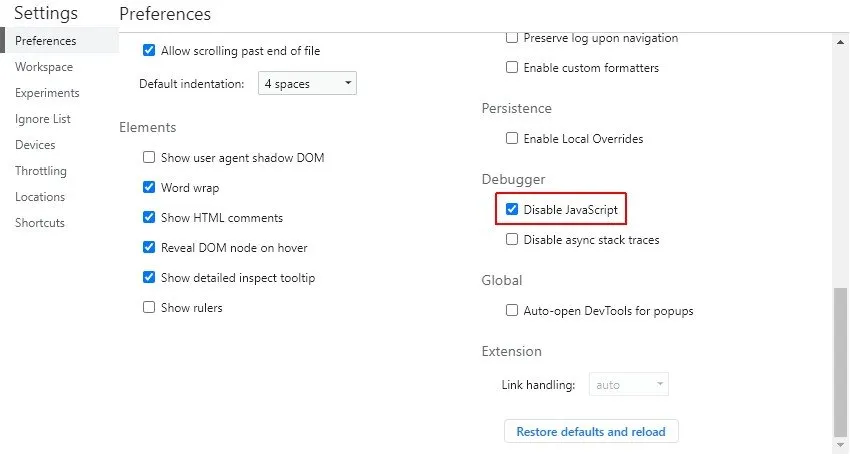850x456 pixels.
Task: Toggle Allow scrolling past end of file
Action: pyautogui.click(x=149, y=51)
